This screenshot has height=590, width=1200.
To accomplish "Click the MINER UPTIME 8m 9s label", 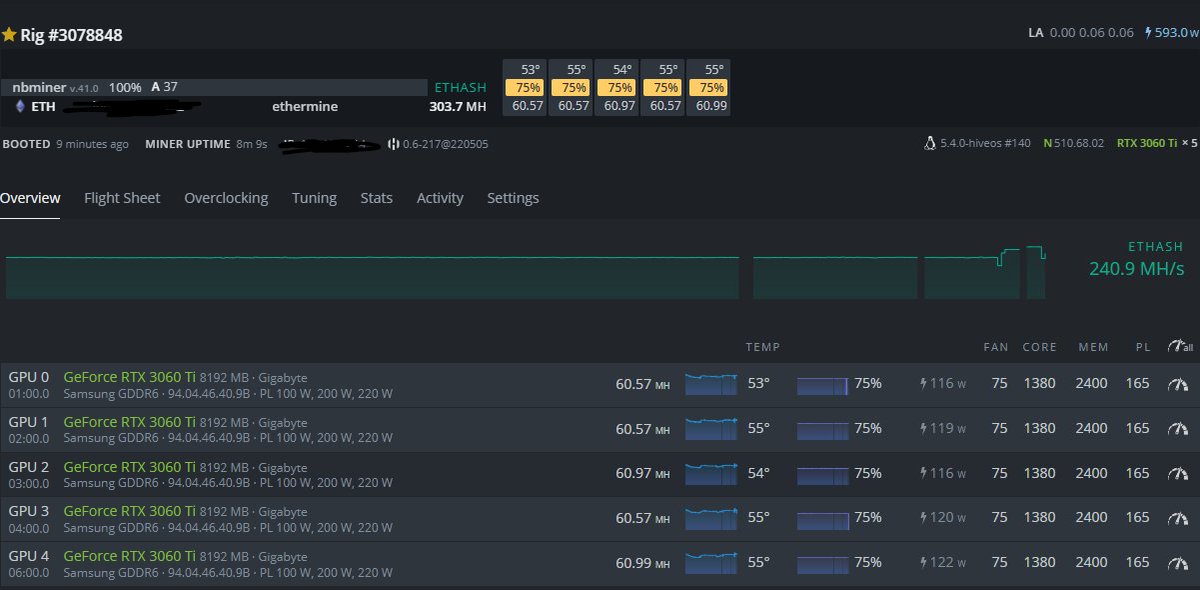I will 206,144.
